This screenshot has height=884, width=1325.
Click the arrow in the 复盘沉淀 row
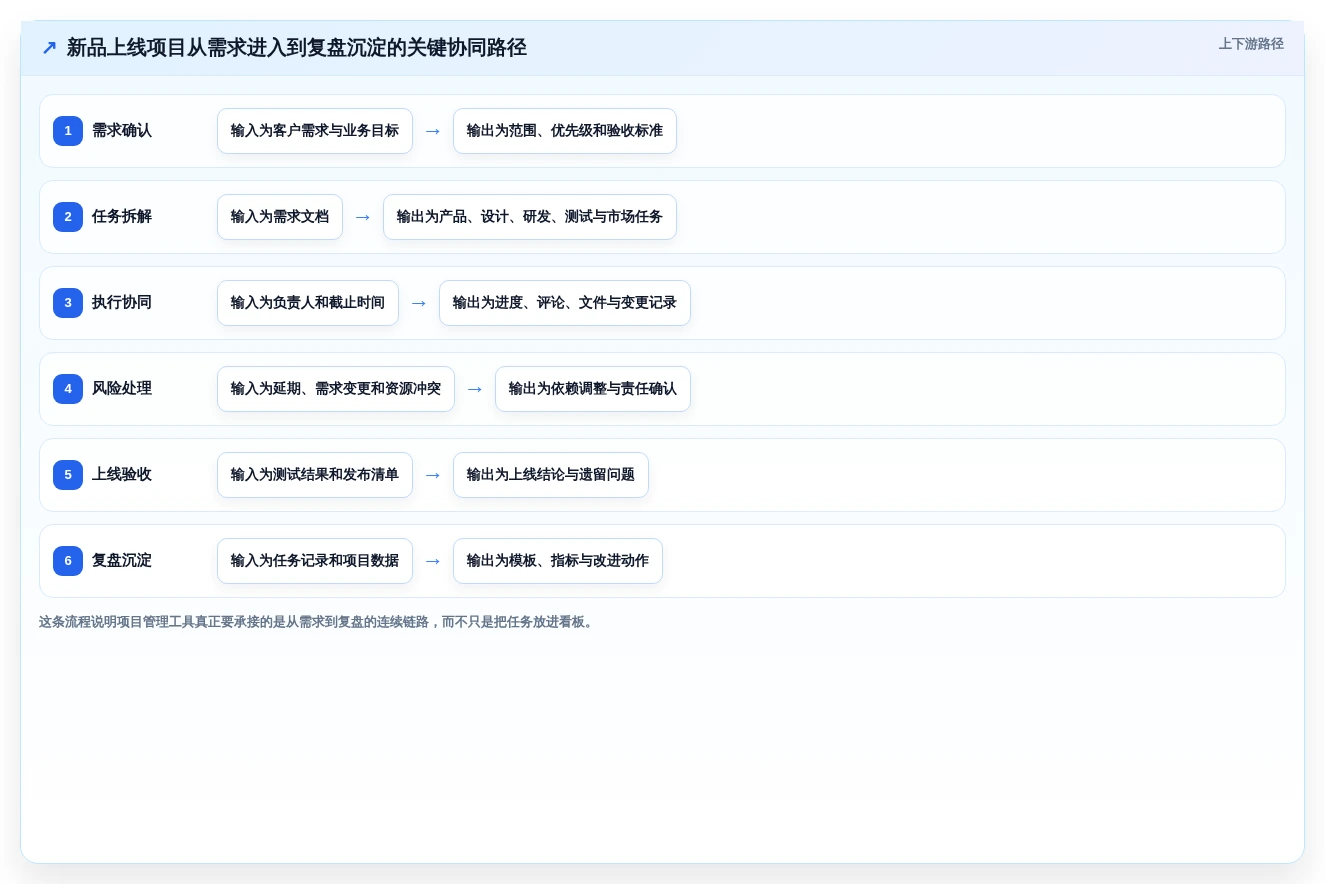(433, 561)
